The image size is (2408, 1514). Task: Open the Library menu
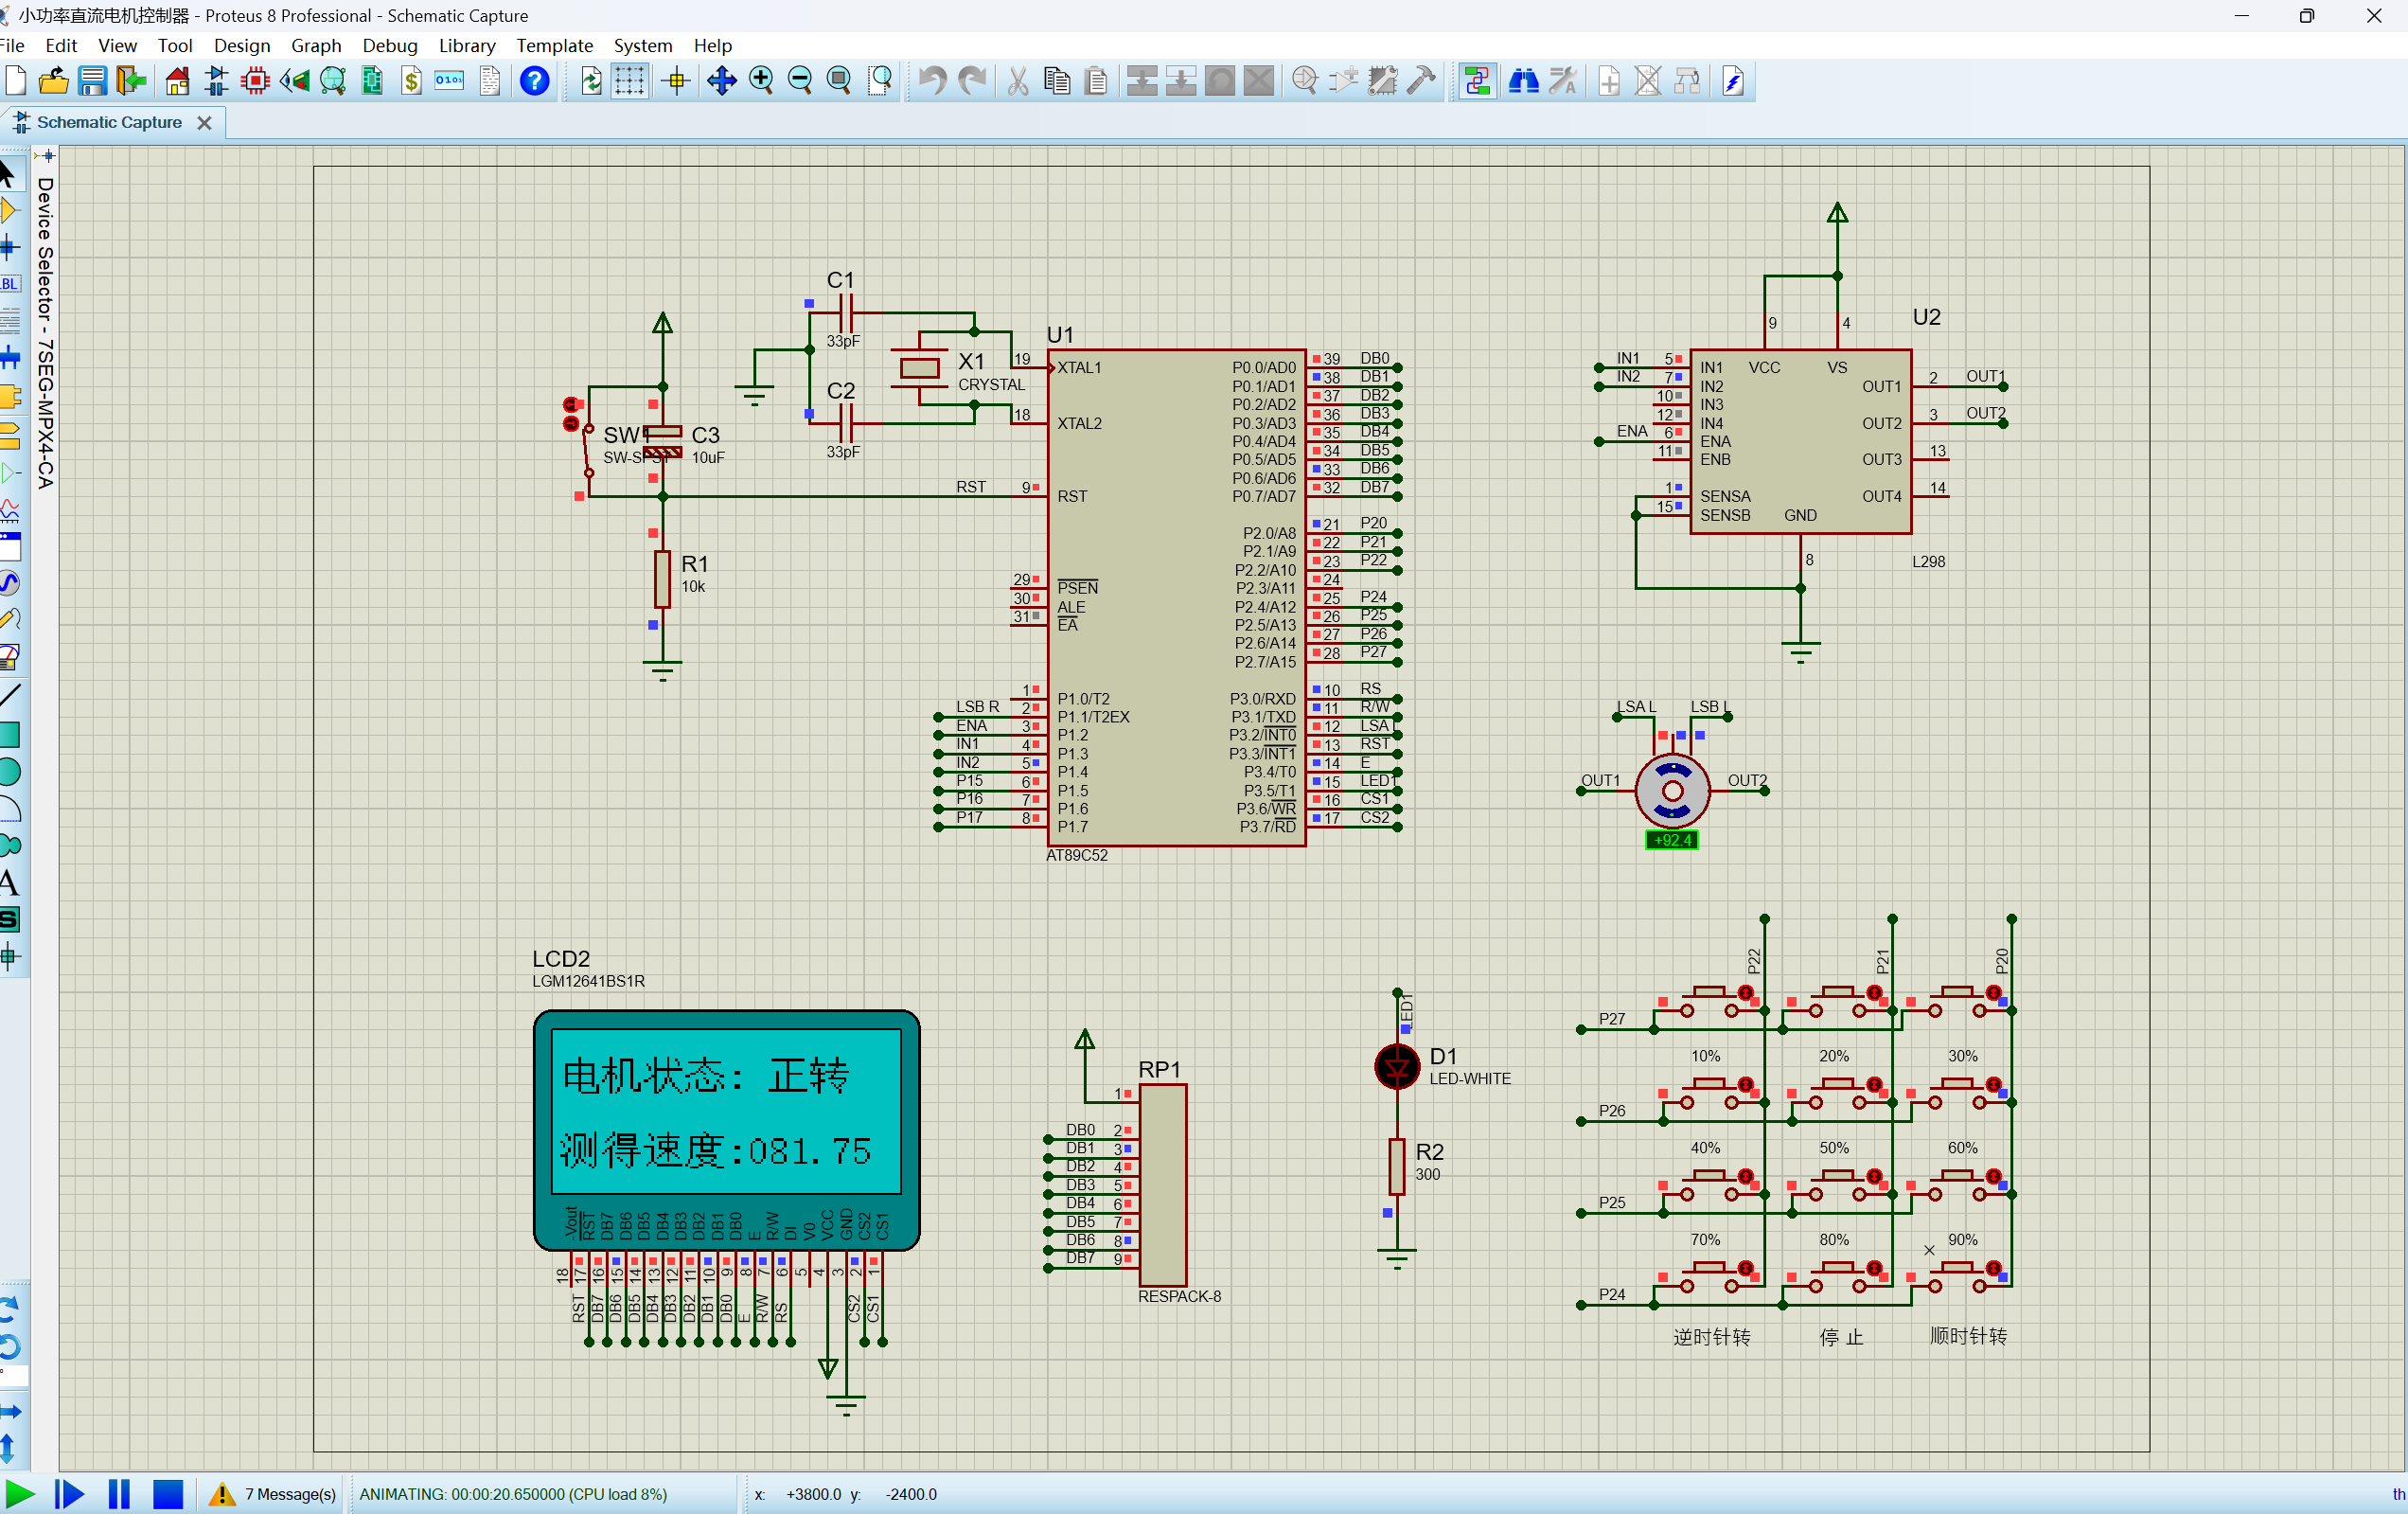tap(466, 45)
